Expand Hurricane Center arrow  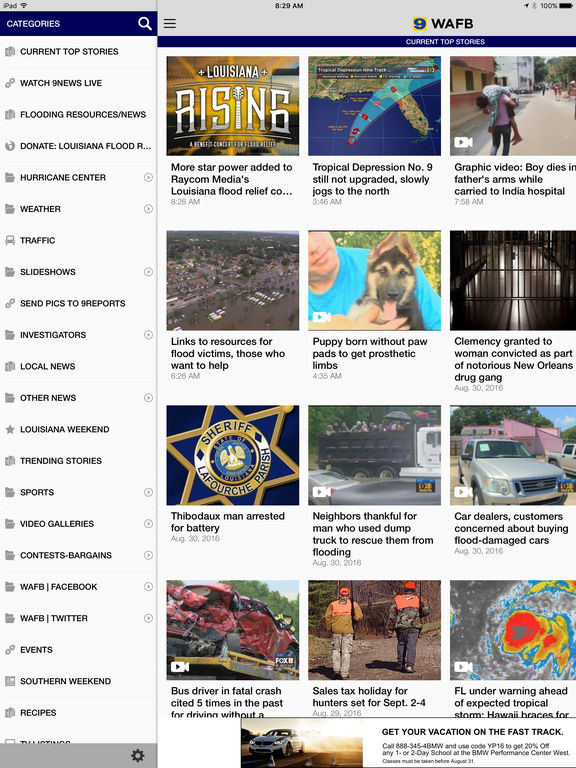click(148, 177)
